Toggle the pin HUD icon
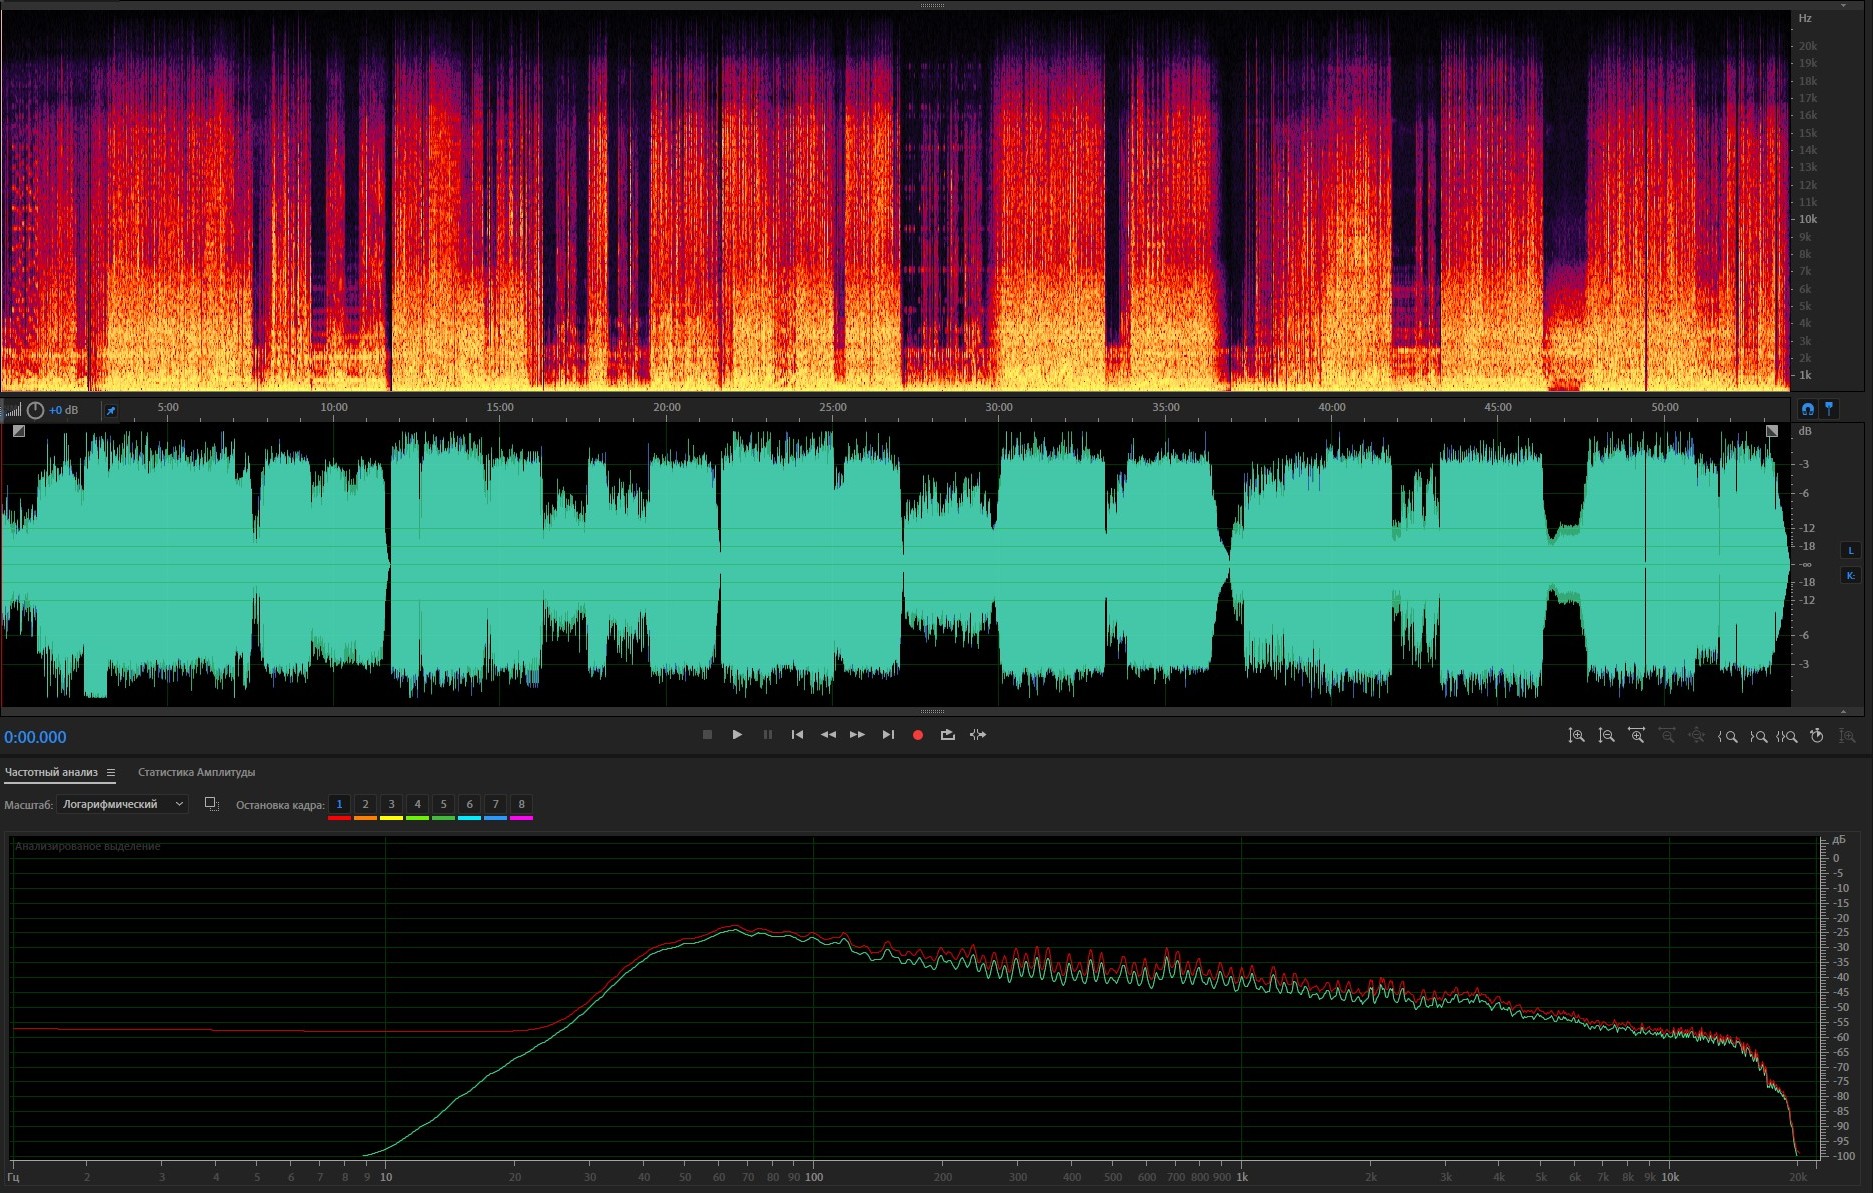 [111, 411]
